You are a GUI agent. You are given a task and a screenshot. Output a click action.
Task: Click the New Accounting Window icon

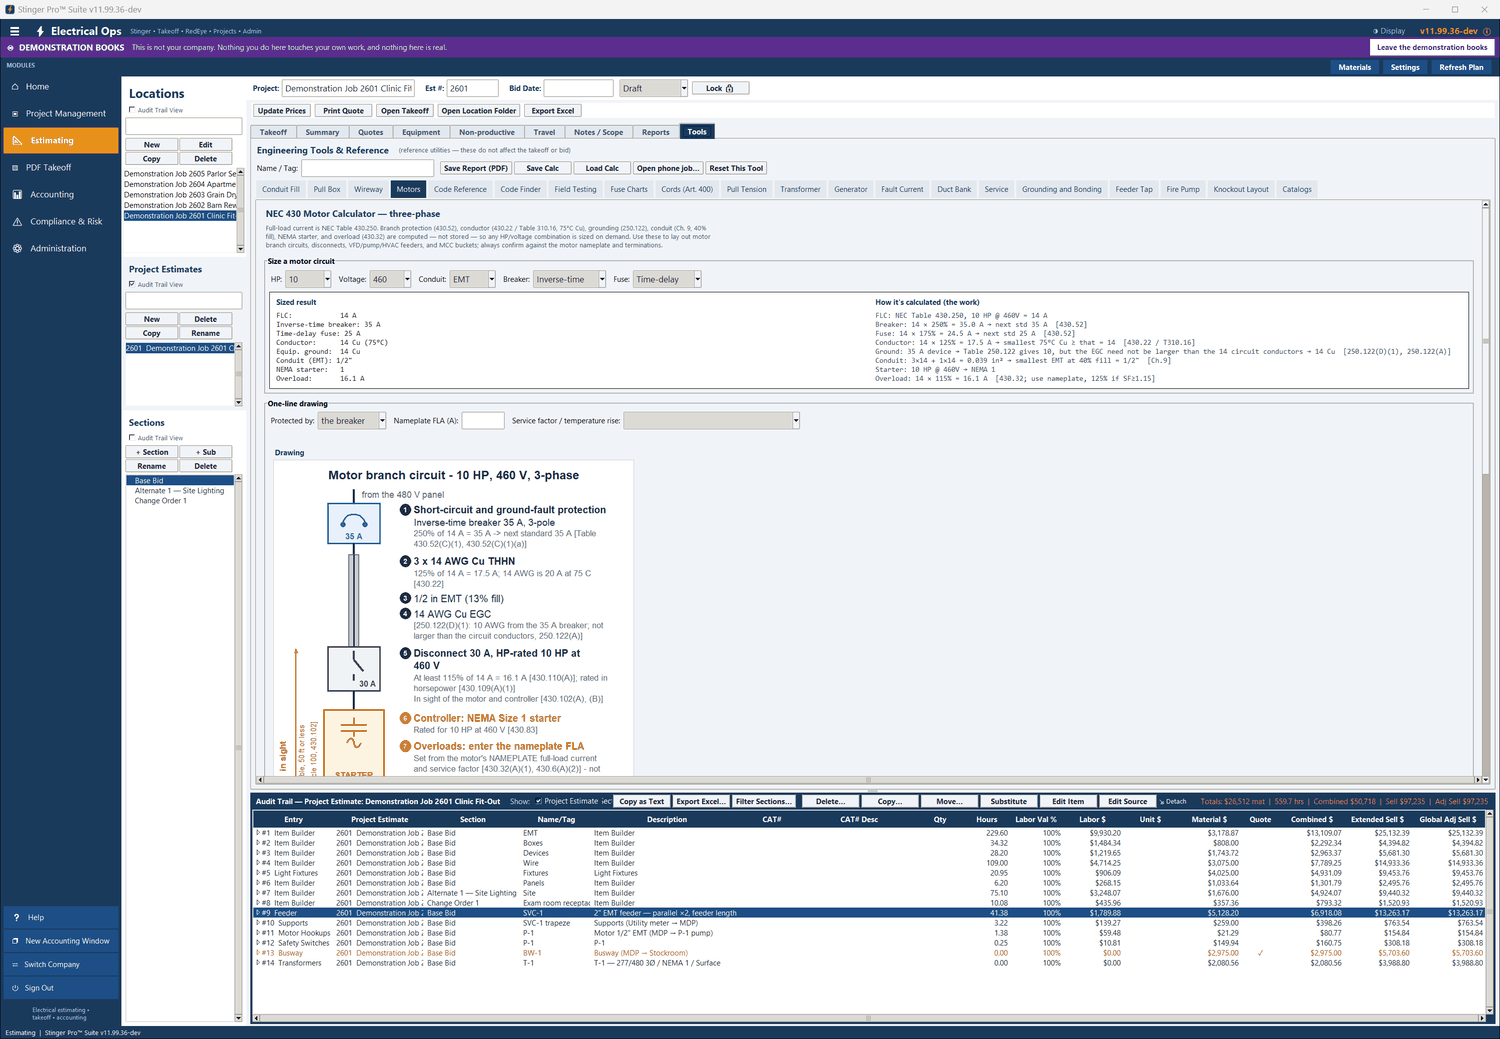[x=16, y=941]
